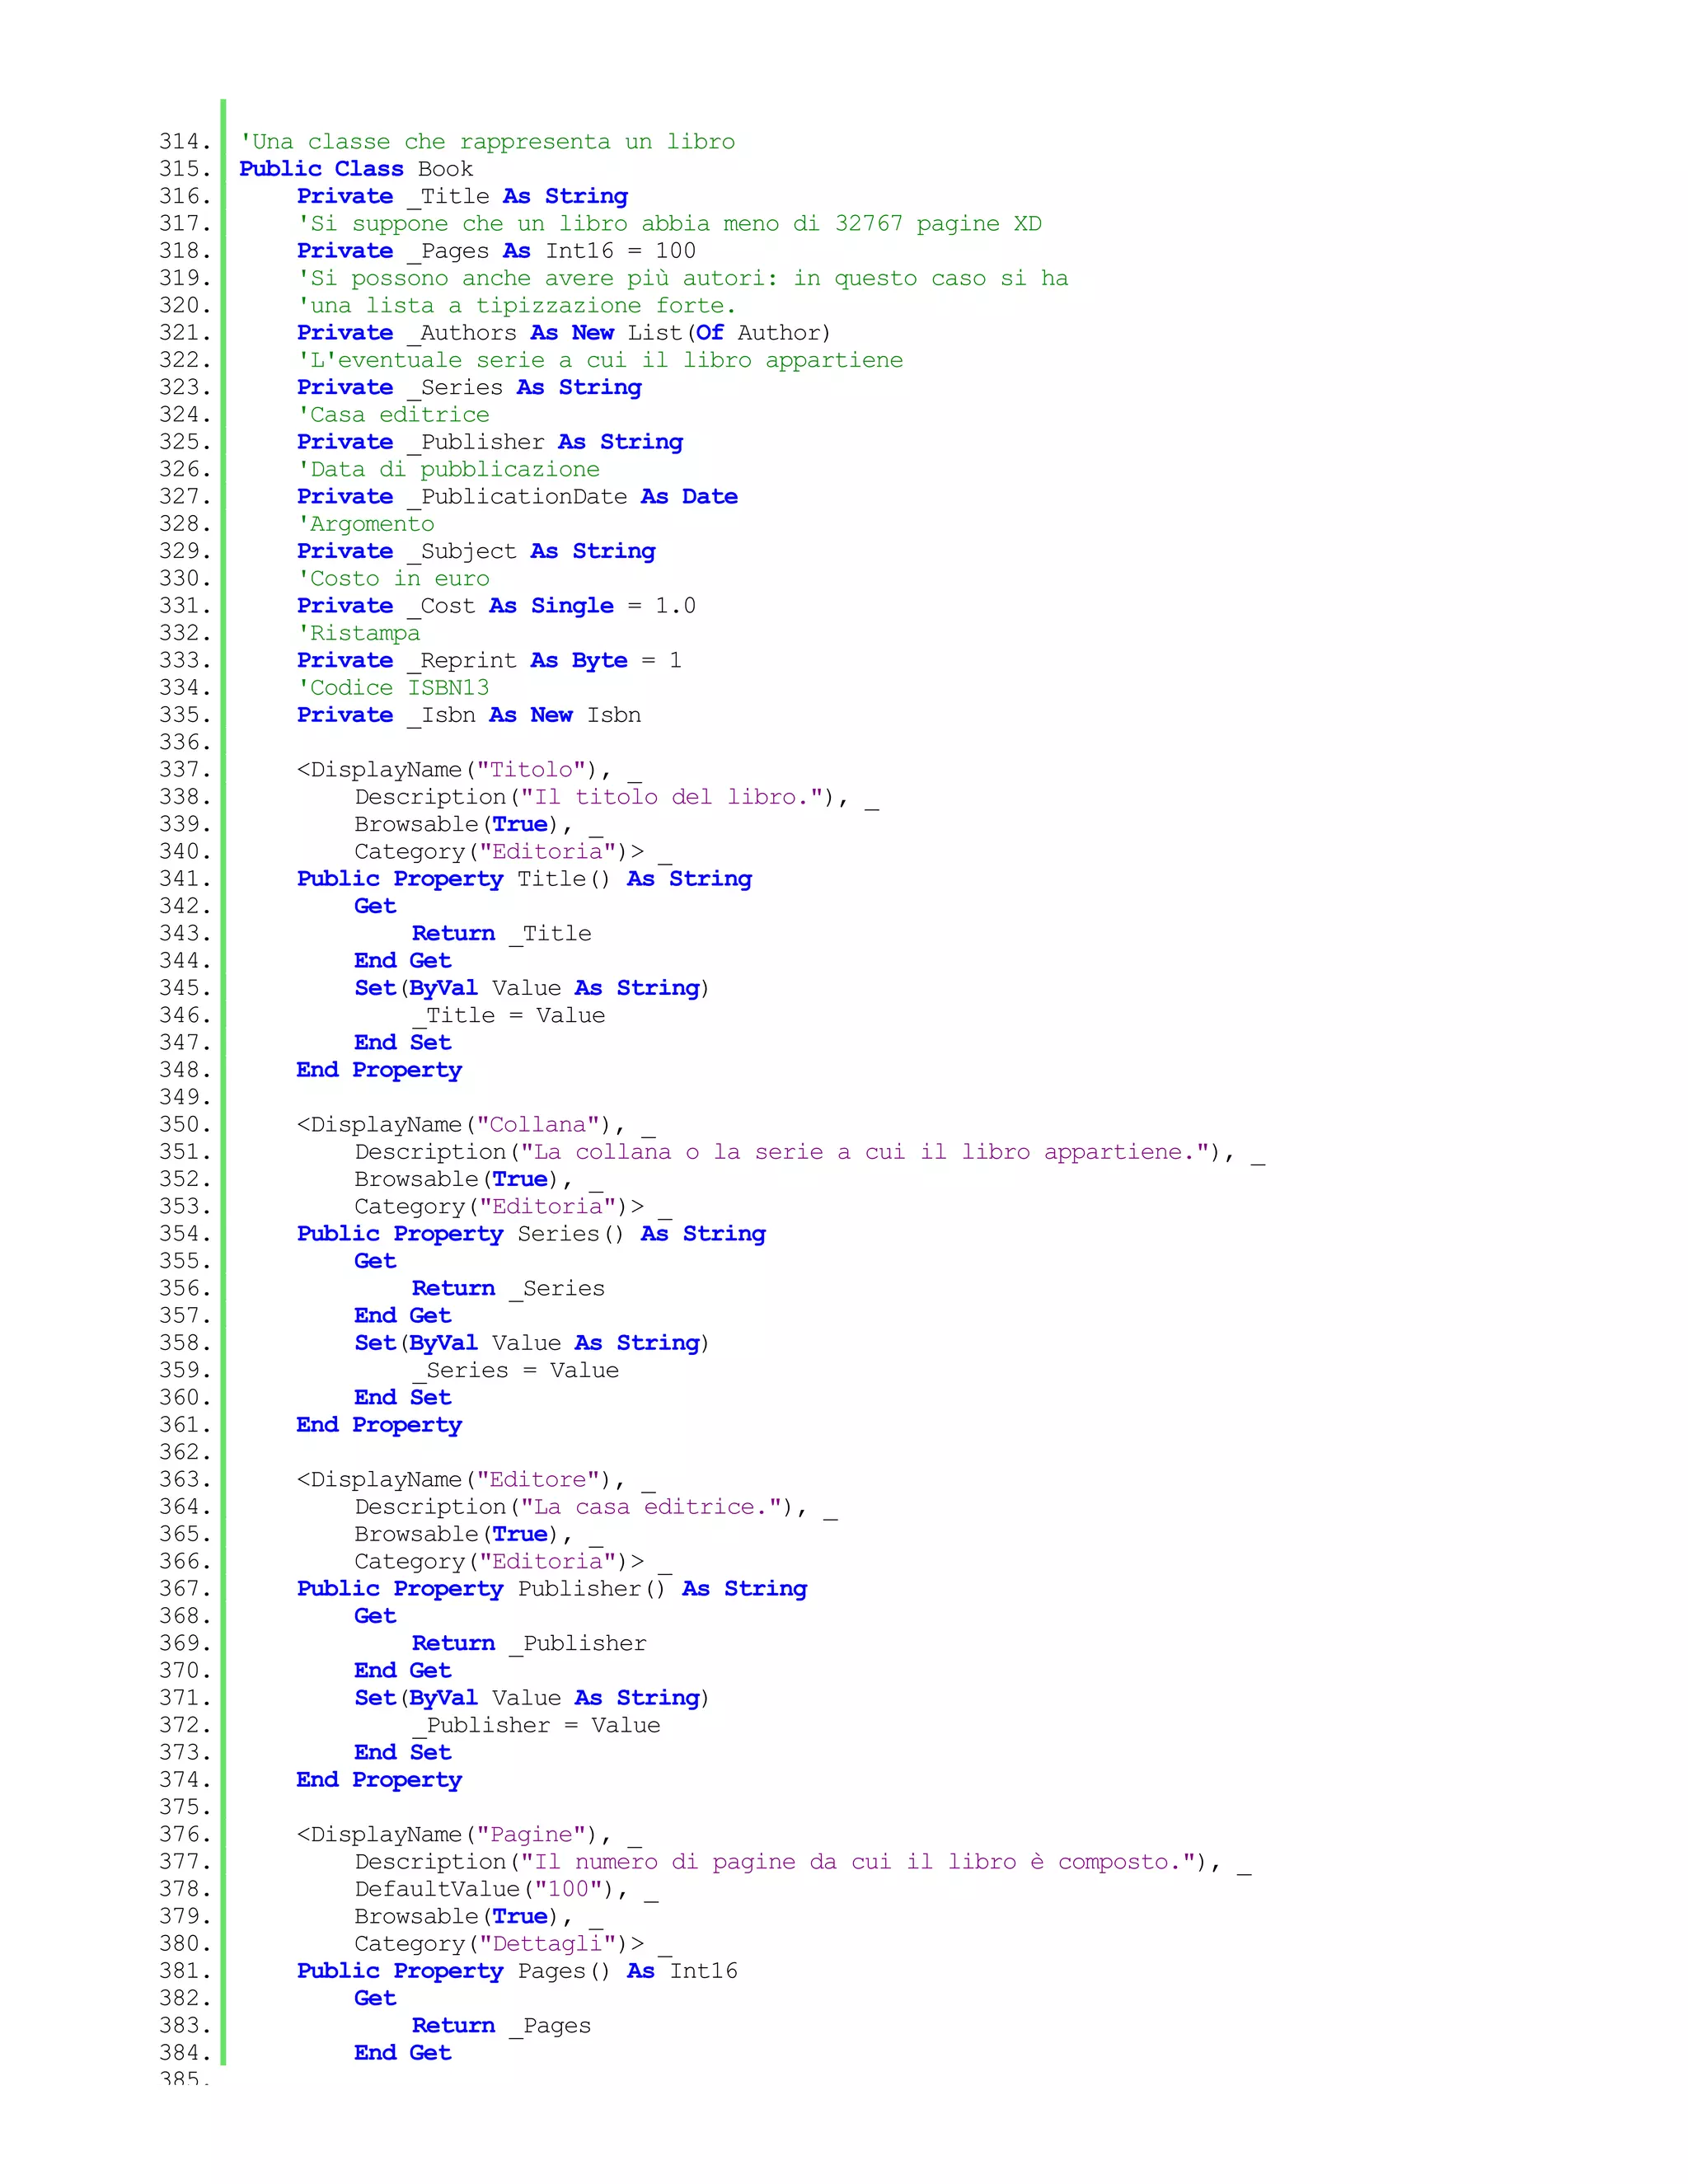Select the 'Private _Publisher As String' line

pos(490,442)
